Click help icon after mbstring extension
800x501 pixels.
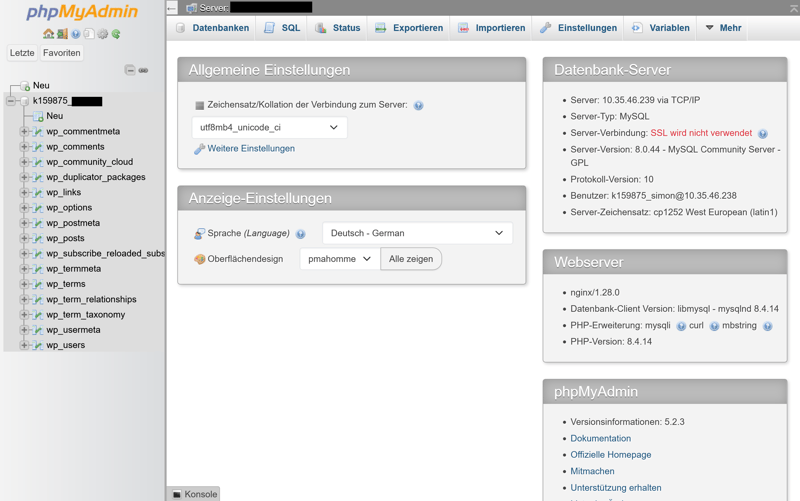tap(767, 326)
